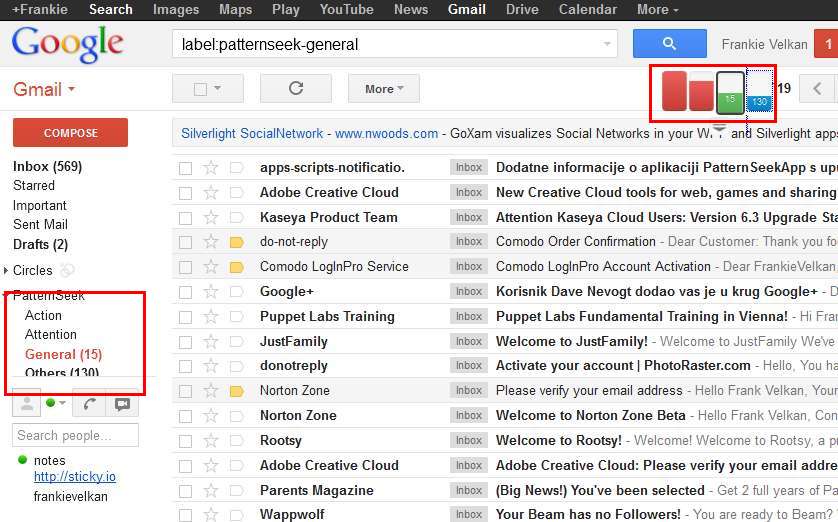
Task: Star the Wappwolf email
Action: click(211, 515)
